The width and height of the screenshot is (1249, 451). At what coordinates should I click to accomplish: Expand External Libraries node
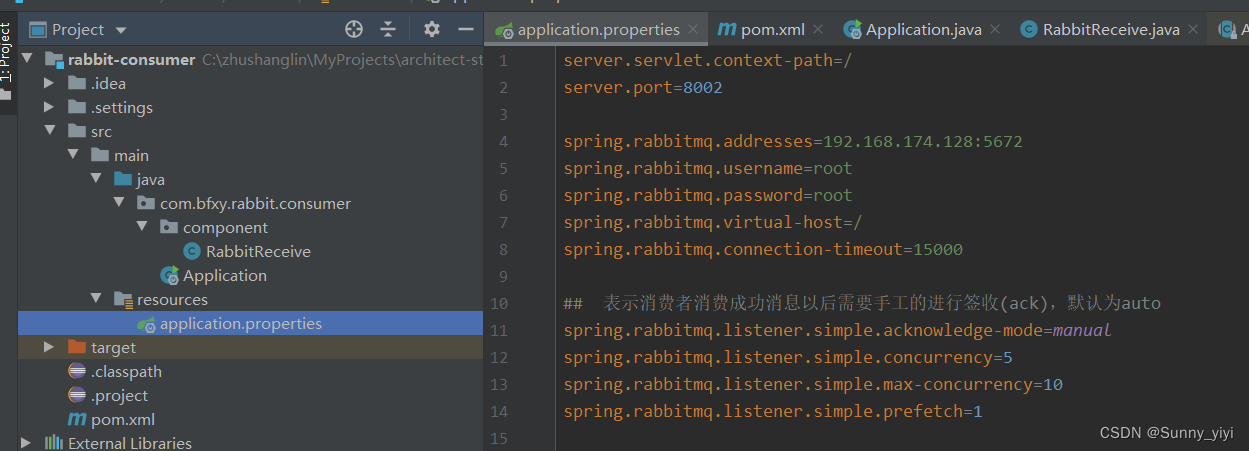(x=27, y=442)
